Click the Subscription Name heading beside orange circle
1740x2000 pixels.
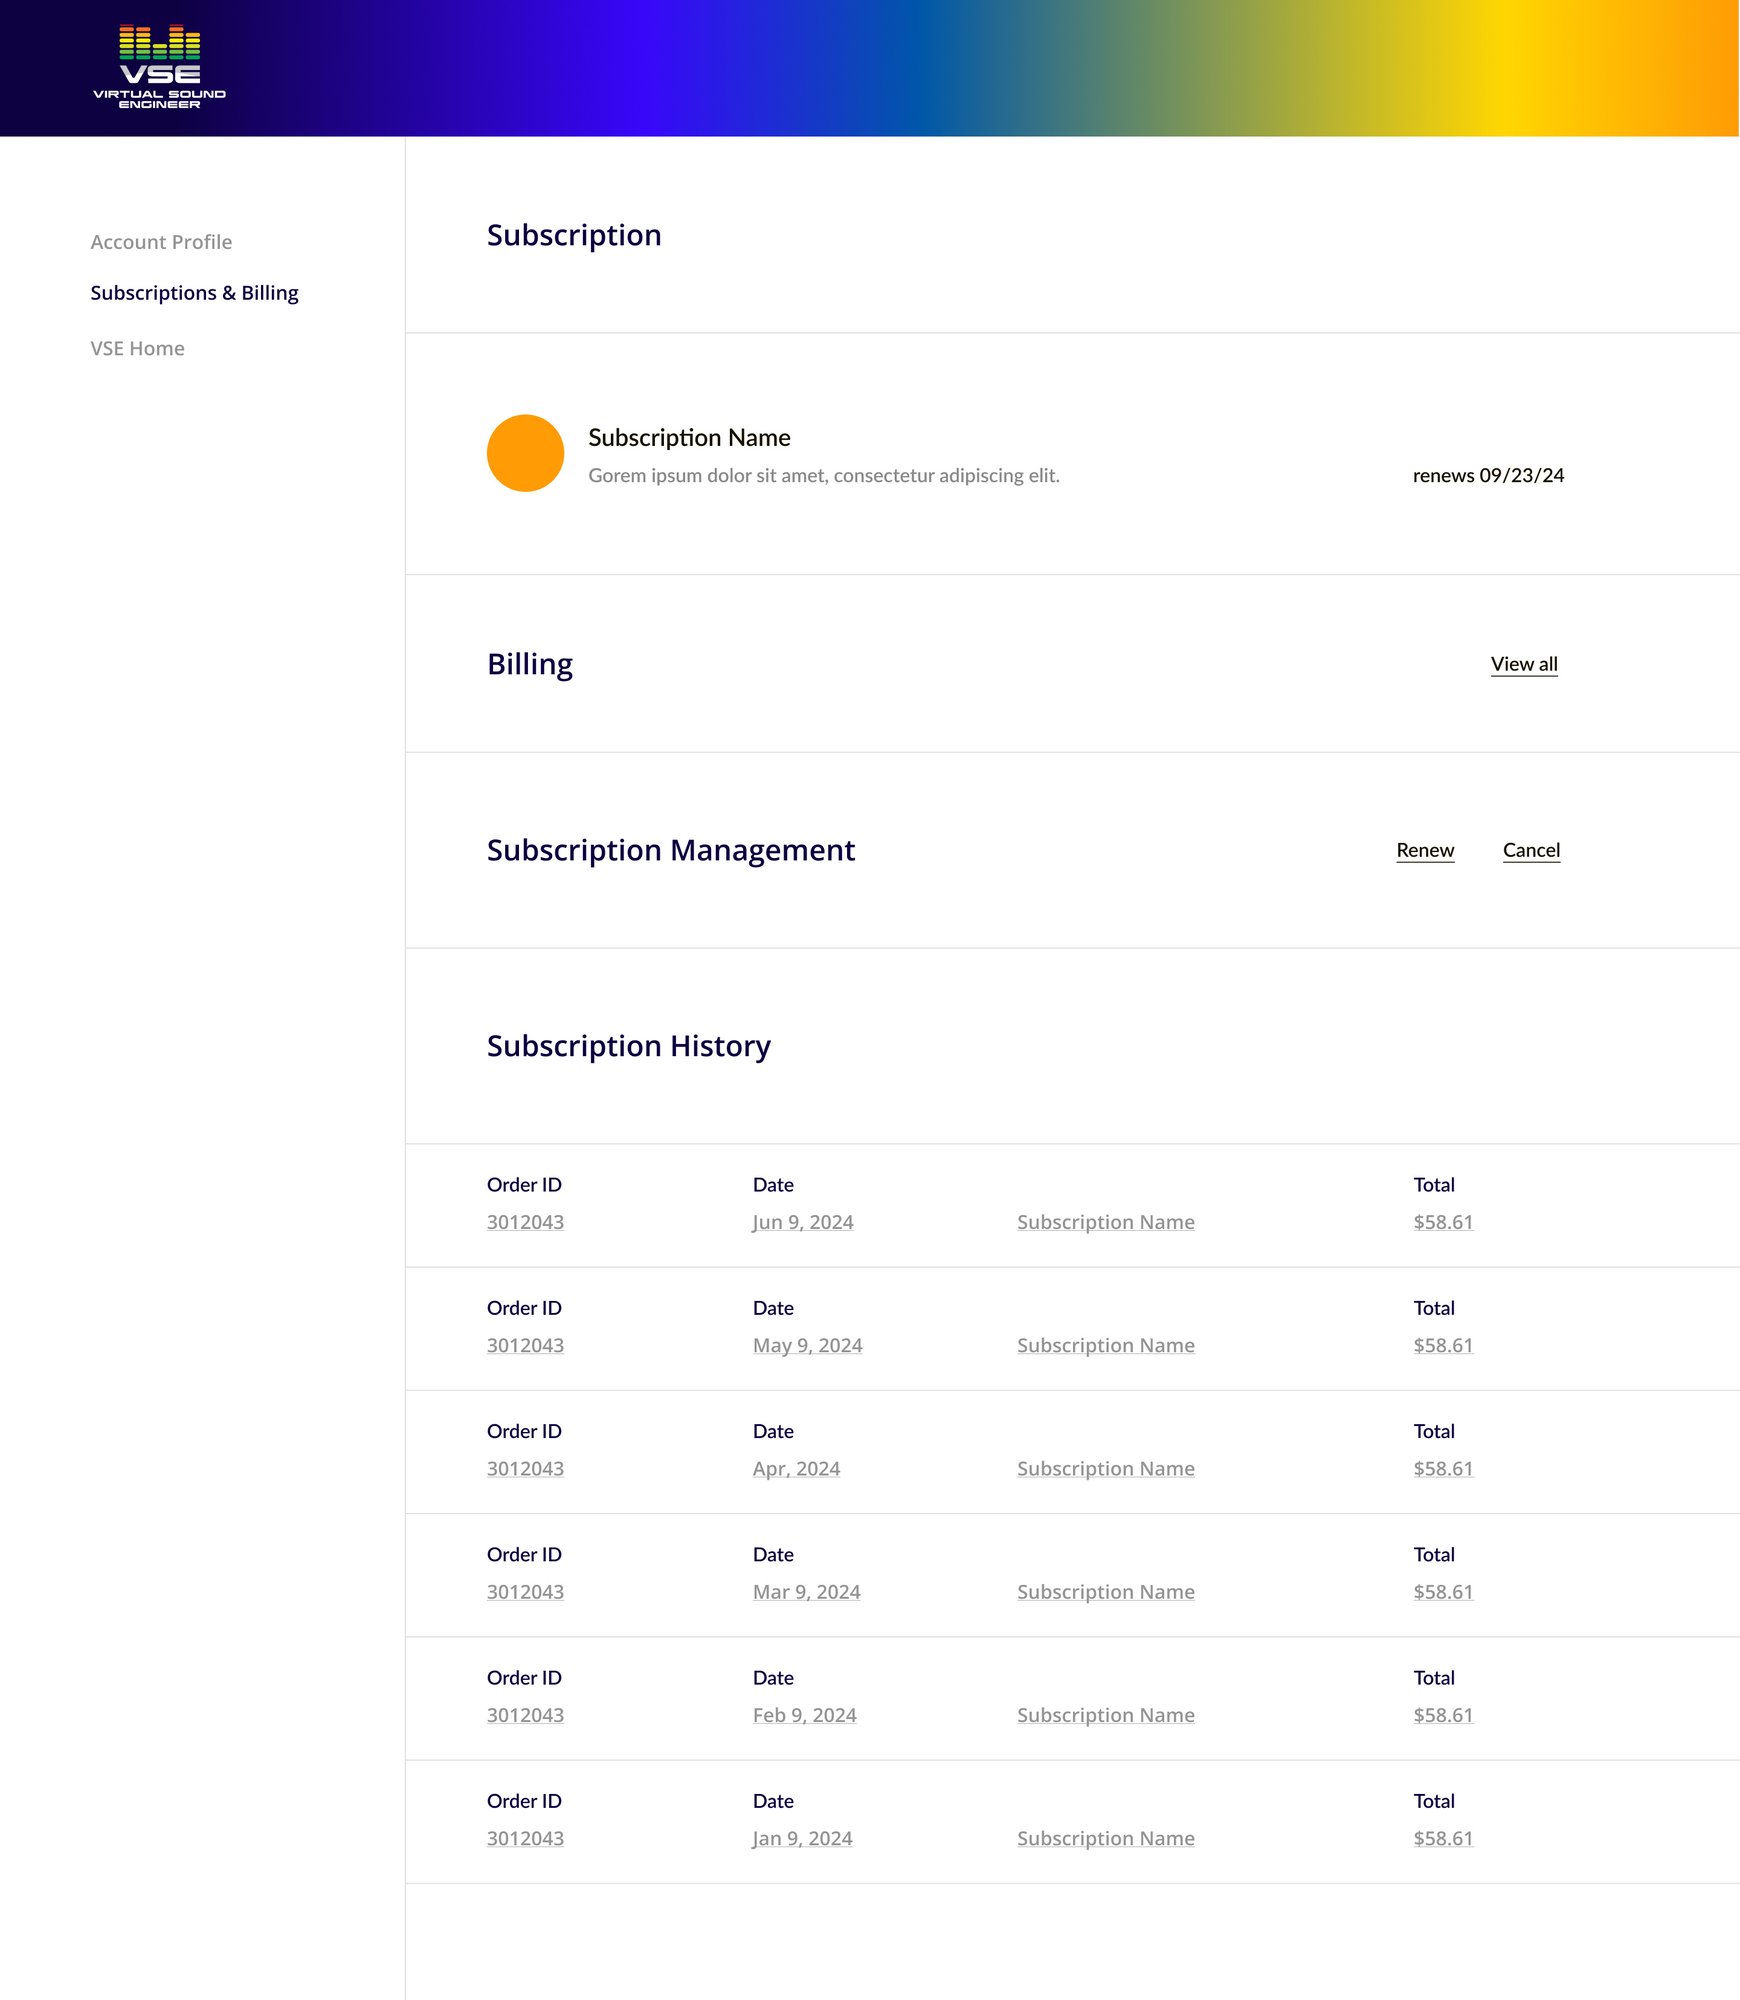(689, 438)
